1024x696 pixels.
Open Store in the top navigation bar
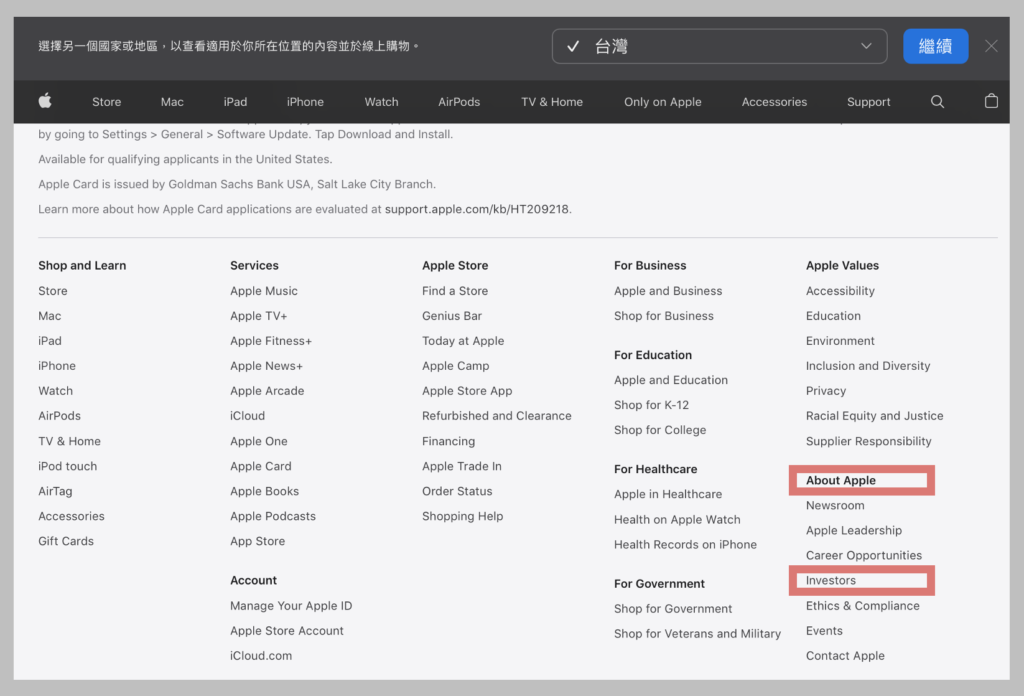(x=106, y=102)
